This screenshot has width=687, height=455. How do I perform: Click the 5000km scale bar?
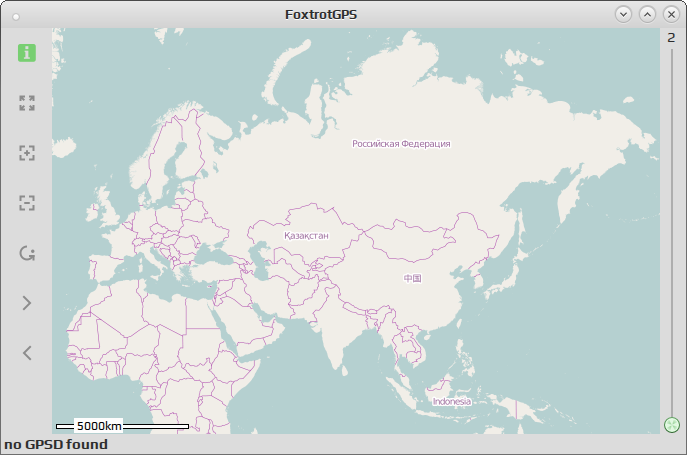(122, 426)
